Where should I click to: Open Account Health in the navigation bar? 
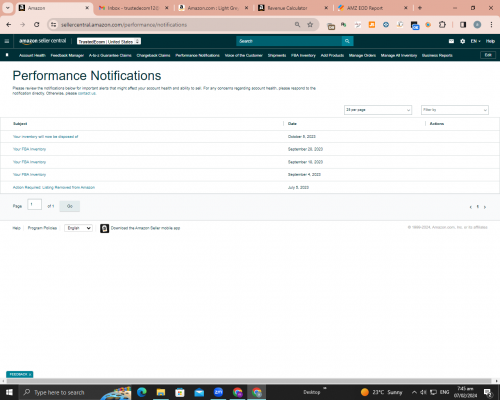pyautogui.click(x=32, y=55)
